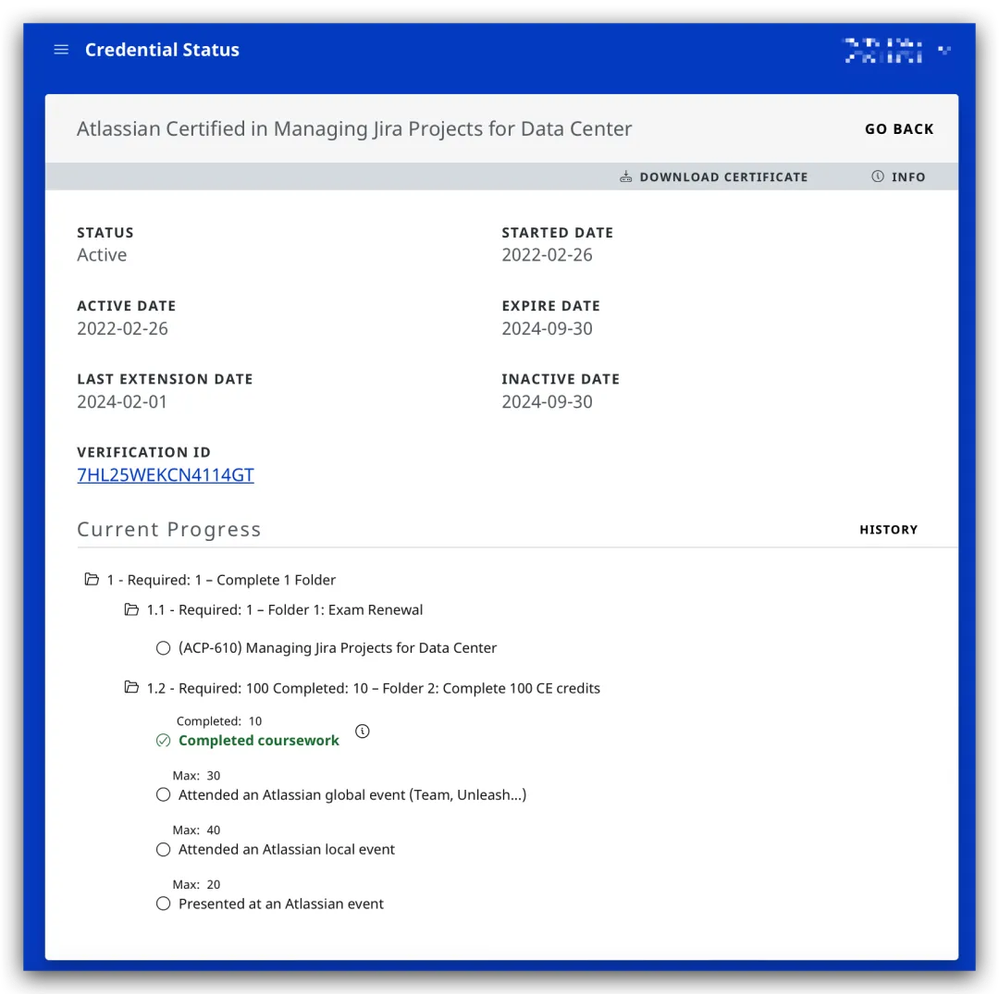
Task: Click the (ACP-610) Managing Jira Projects for Data Center label
Action: tap(337, 648)
